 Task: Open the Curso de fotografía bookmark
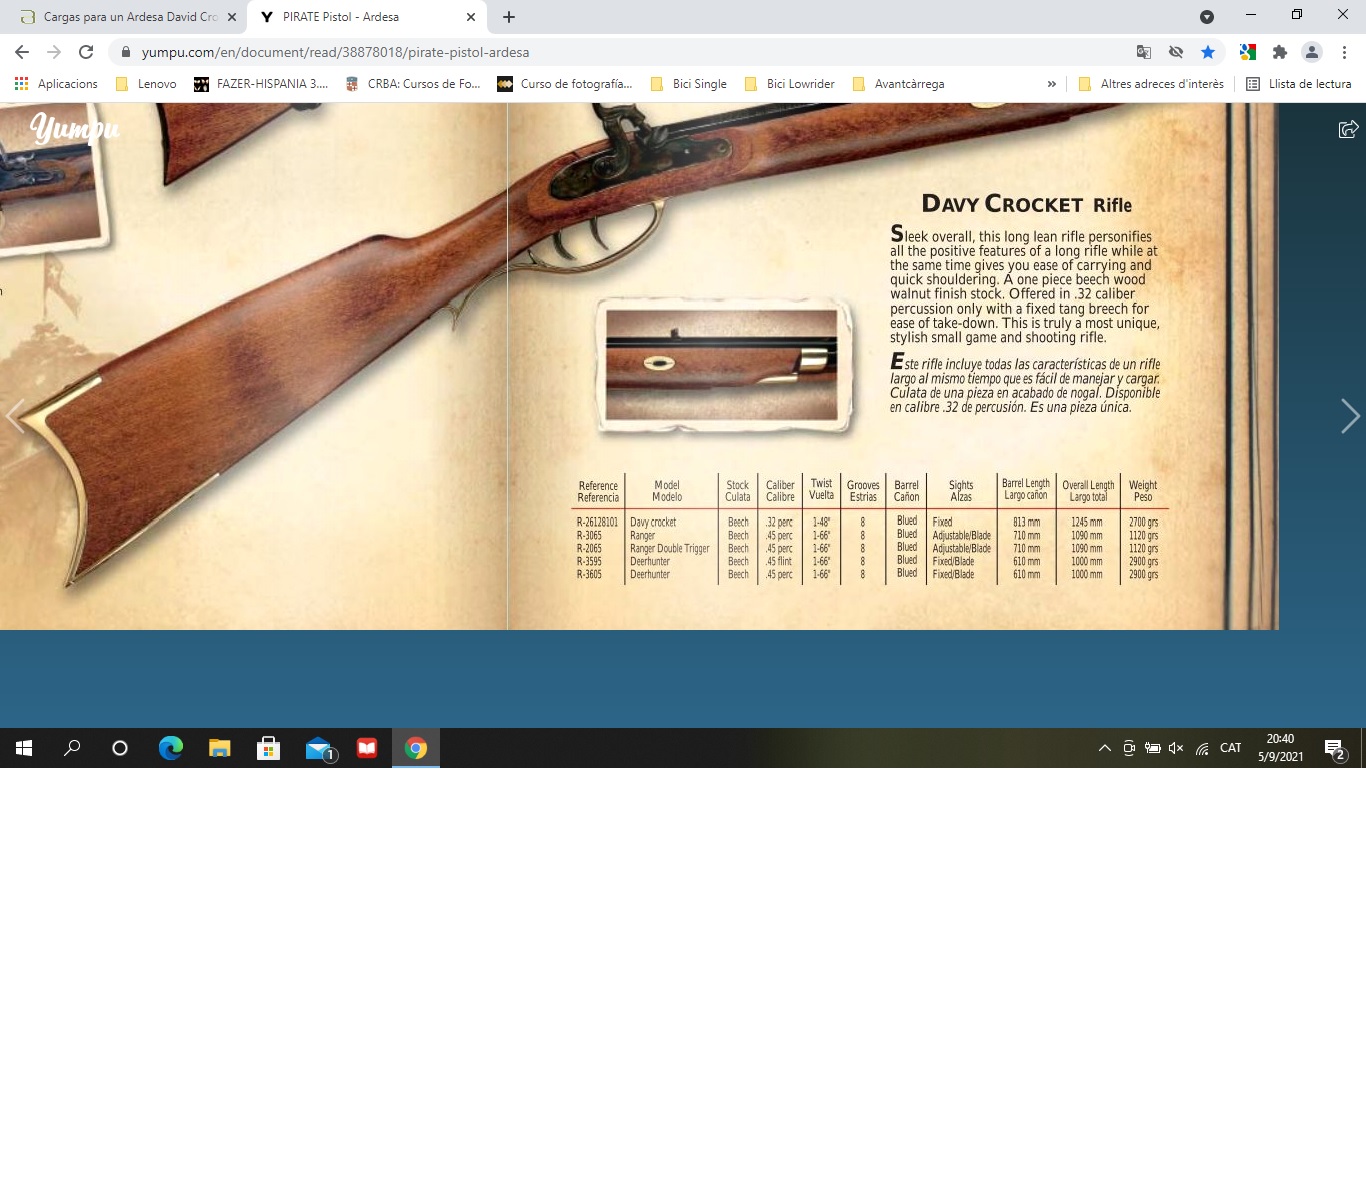[x=565, y=84]
